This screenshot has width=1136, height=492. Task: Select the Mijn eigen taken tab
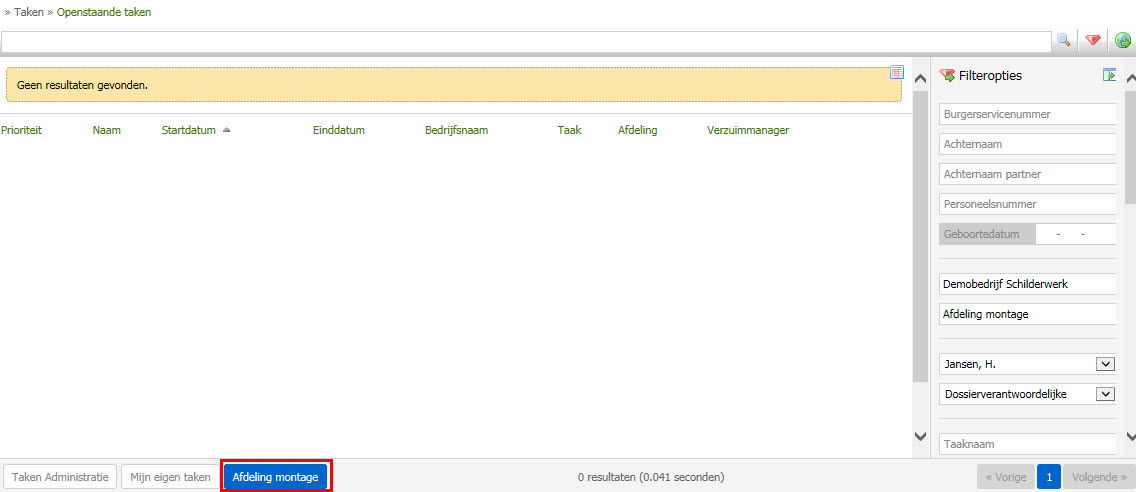[x=169, y=477]
